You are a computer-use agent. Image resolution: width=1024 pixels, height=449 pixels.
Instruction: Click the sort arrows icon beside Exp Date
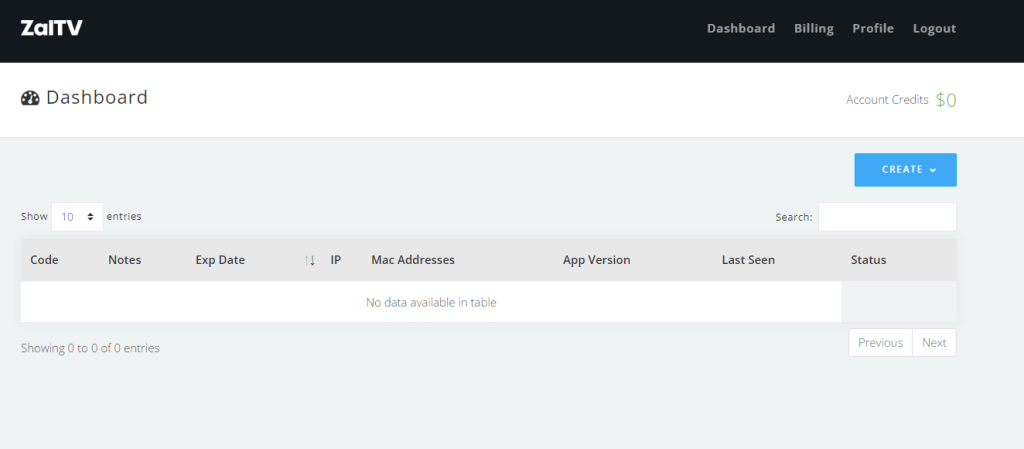[x=310, y=260]
